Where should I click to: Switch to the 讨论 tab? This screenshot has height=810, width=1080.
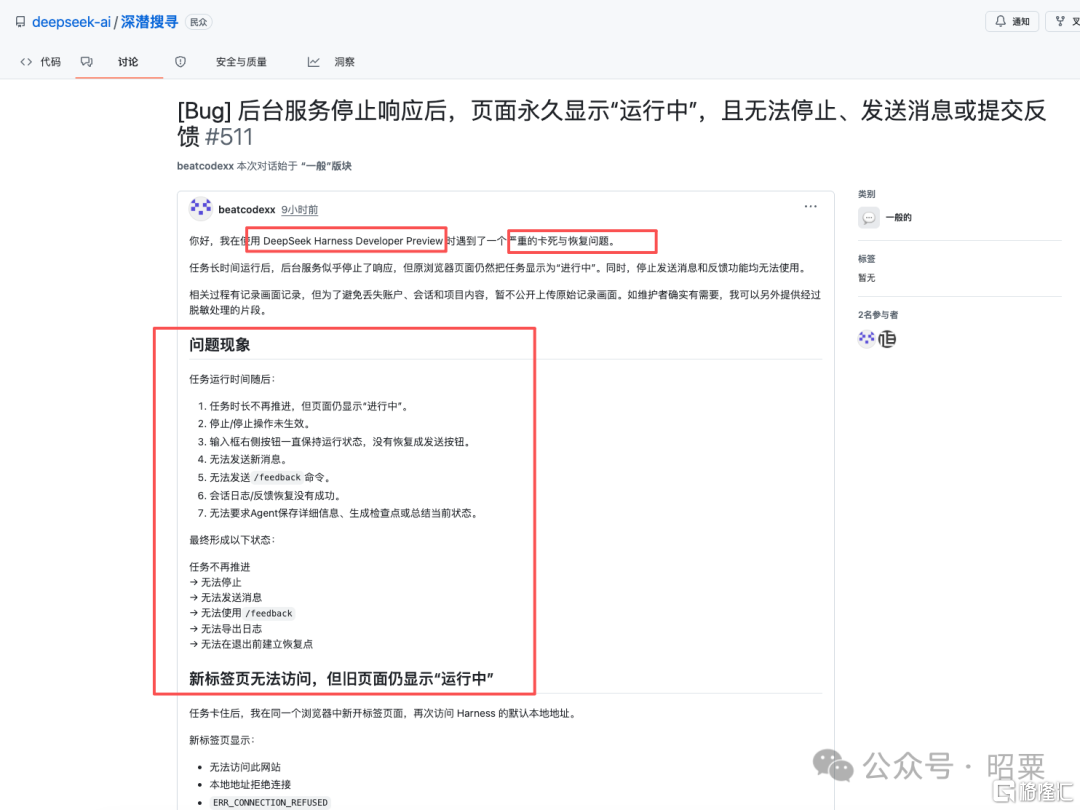pyautogui.click(x=127, y=62)
